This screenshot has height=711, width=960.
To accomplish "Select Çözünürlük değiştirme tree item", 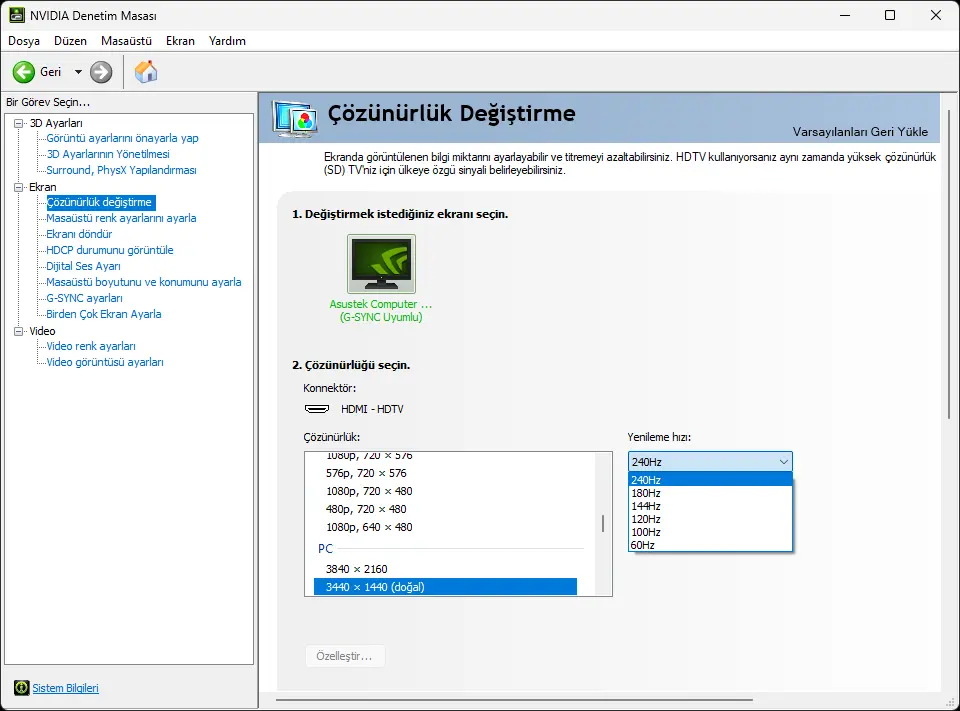I will click(101, 202).
